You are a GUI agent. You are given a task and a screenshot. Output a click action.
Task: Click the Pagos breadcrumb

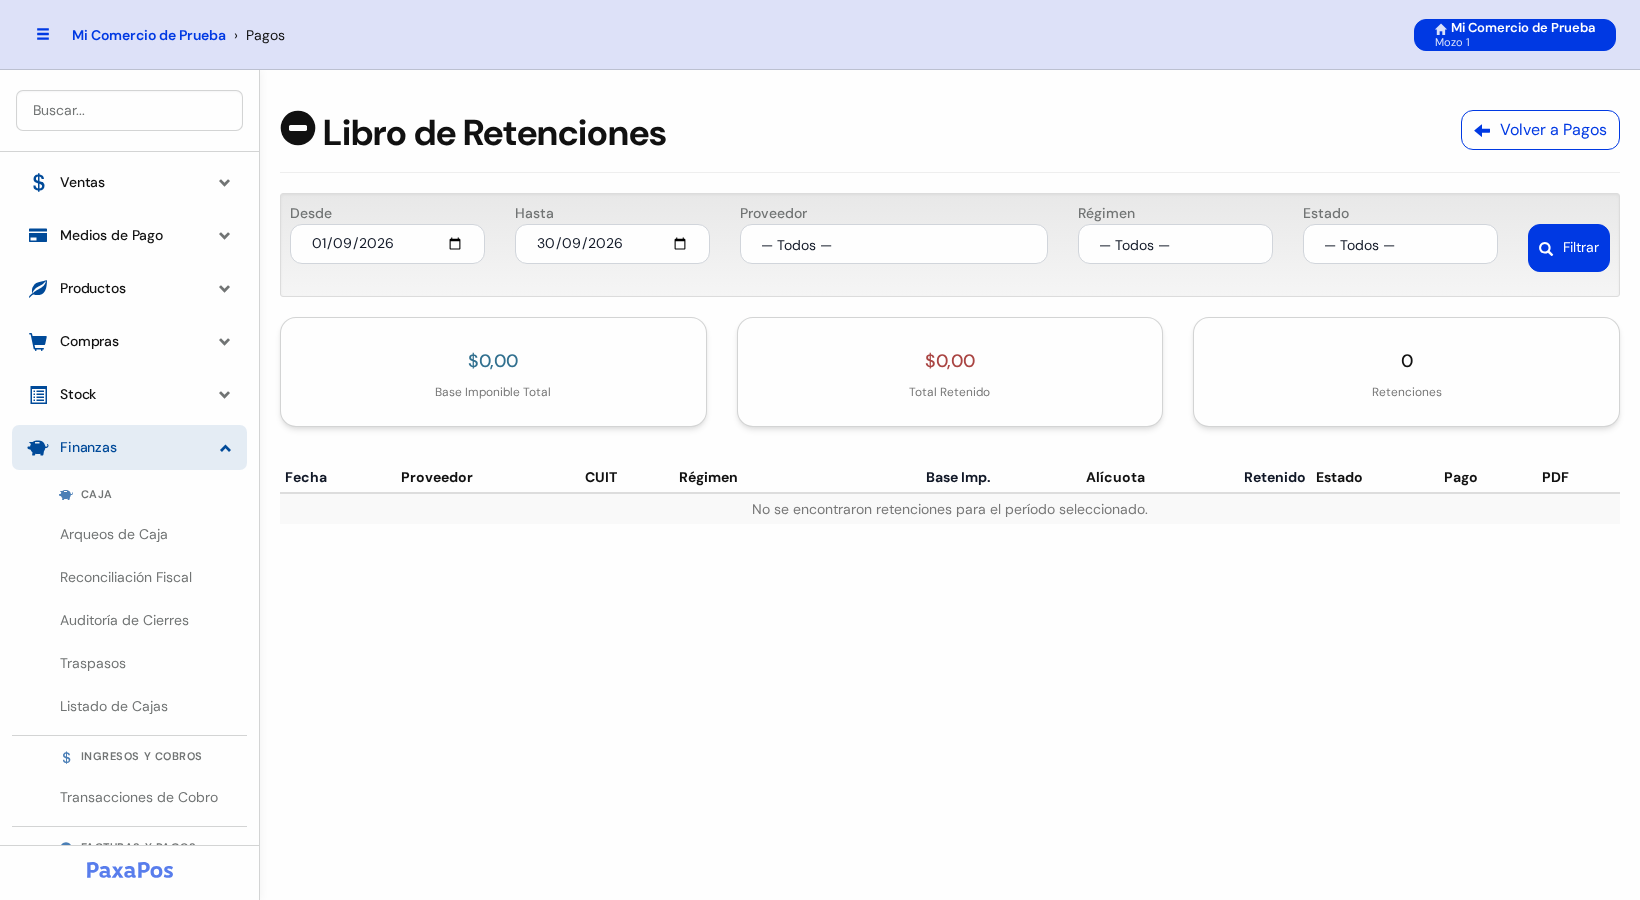[265, 35]
